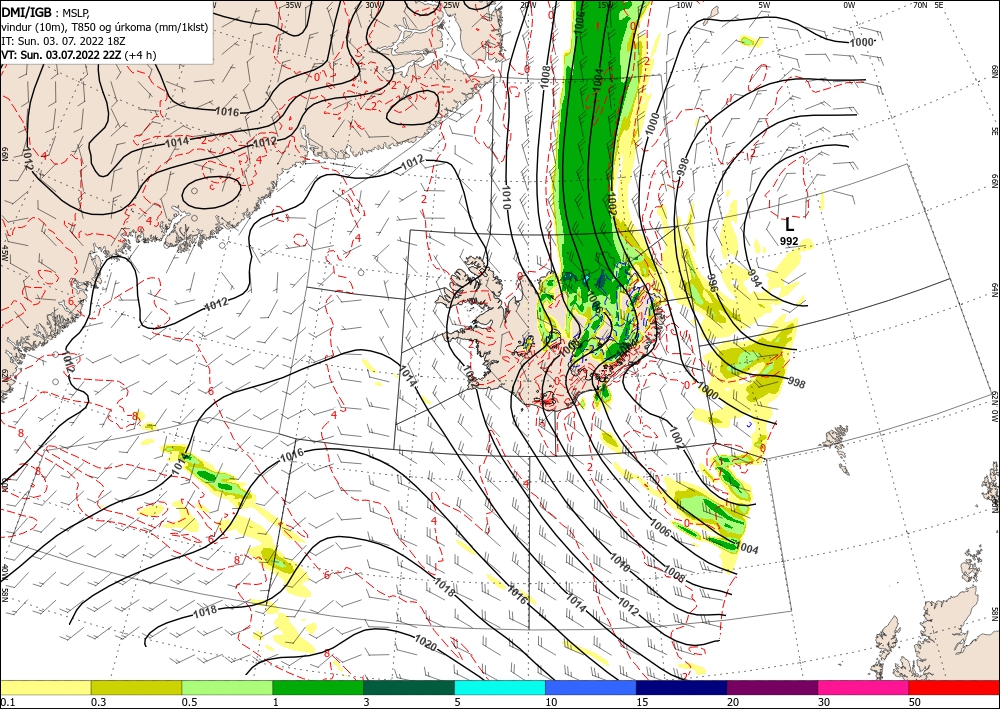Click the yellow 0.1–0.3 precipitation legend swatch
Viewport: 1000px width, 709px height.
[x=45, y=687]
